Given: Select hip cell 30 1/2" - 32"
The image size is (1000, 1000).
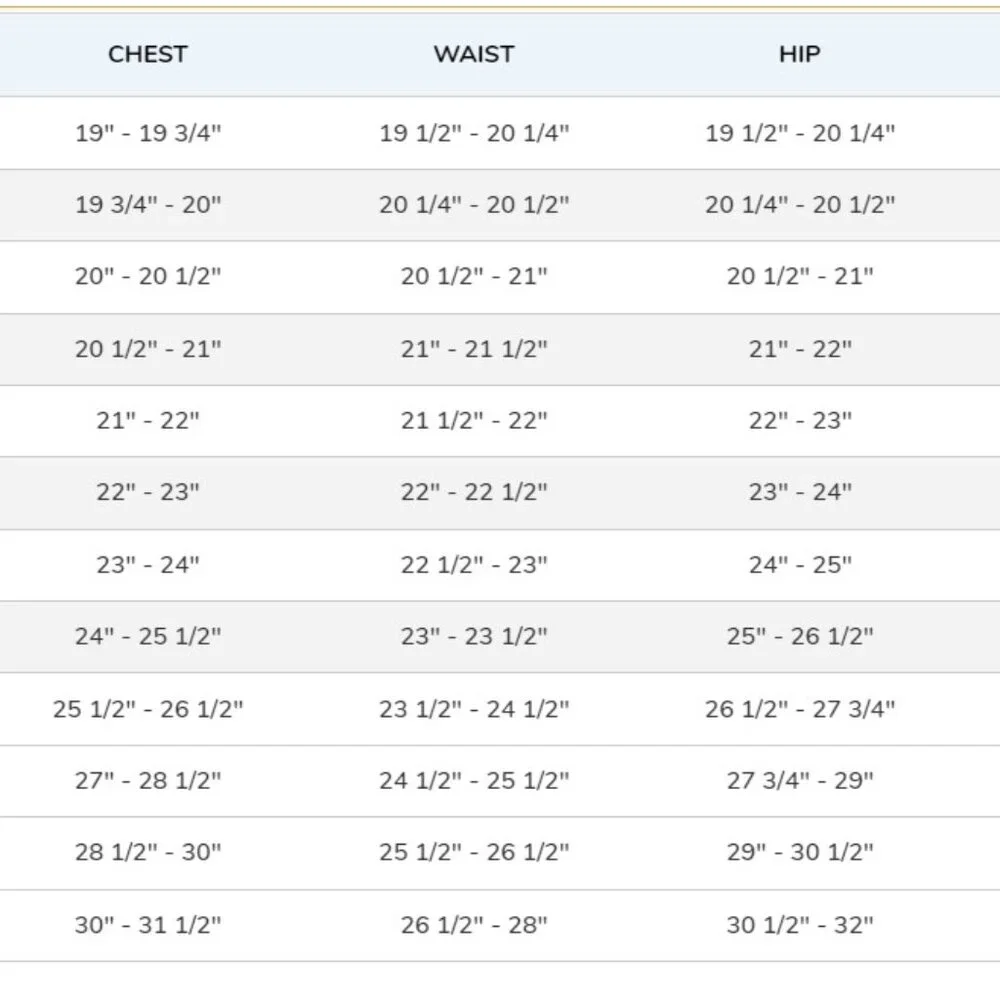Looking at the screenshot, I should 800,924.
